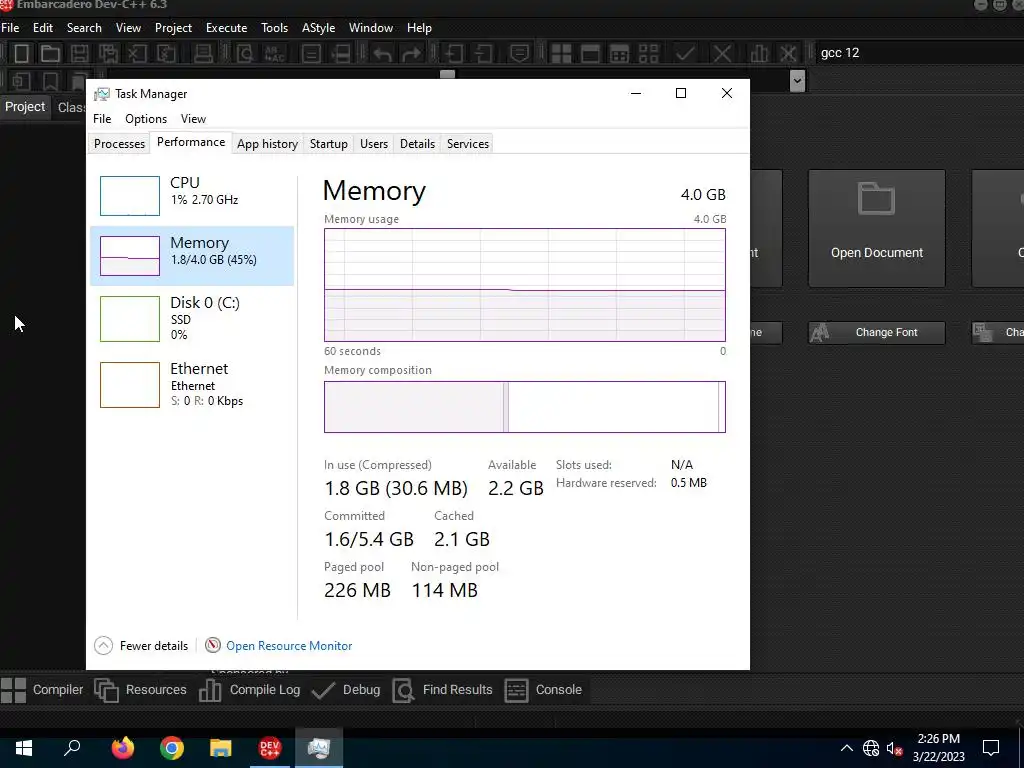1024x768 pixels.
Task: Open the Dev-C++ Tools menu
Action: 274,28
